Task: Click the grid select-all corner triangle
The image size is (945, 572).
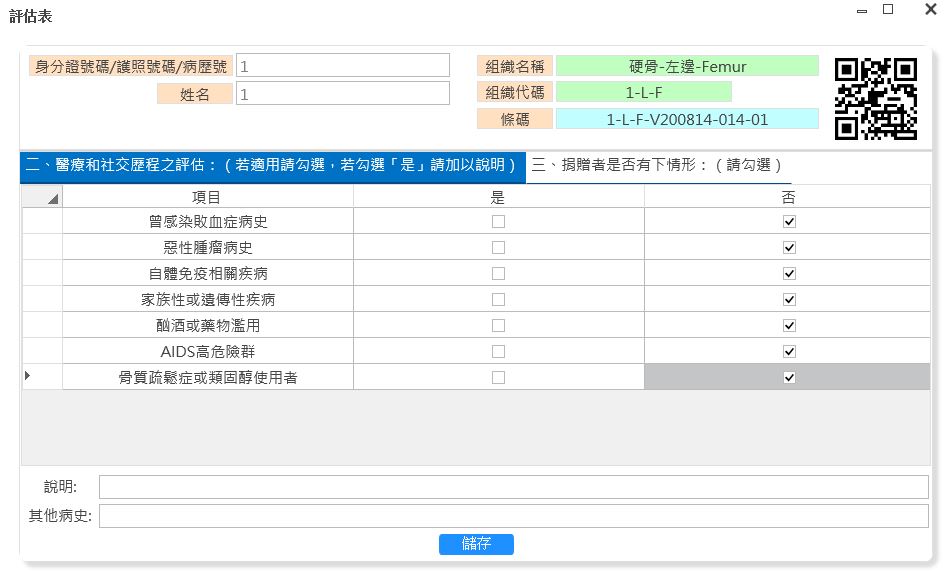Action: 52,199
